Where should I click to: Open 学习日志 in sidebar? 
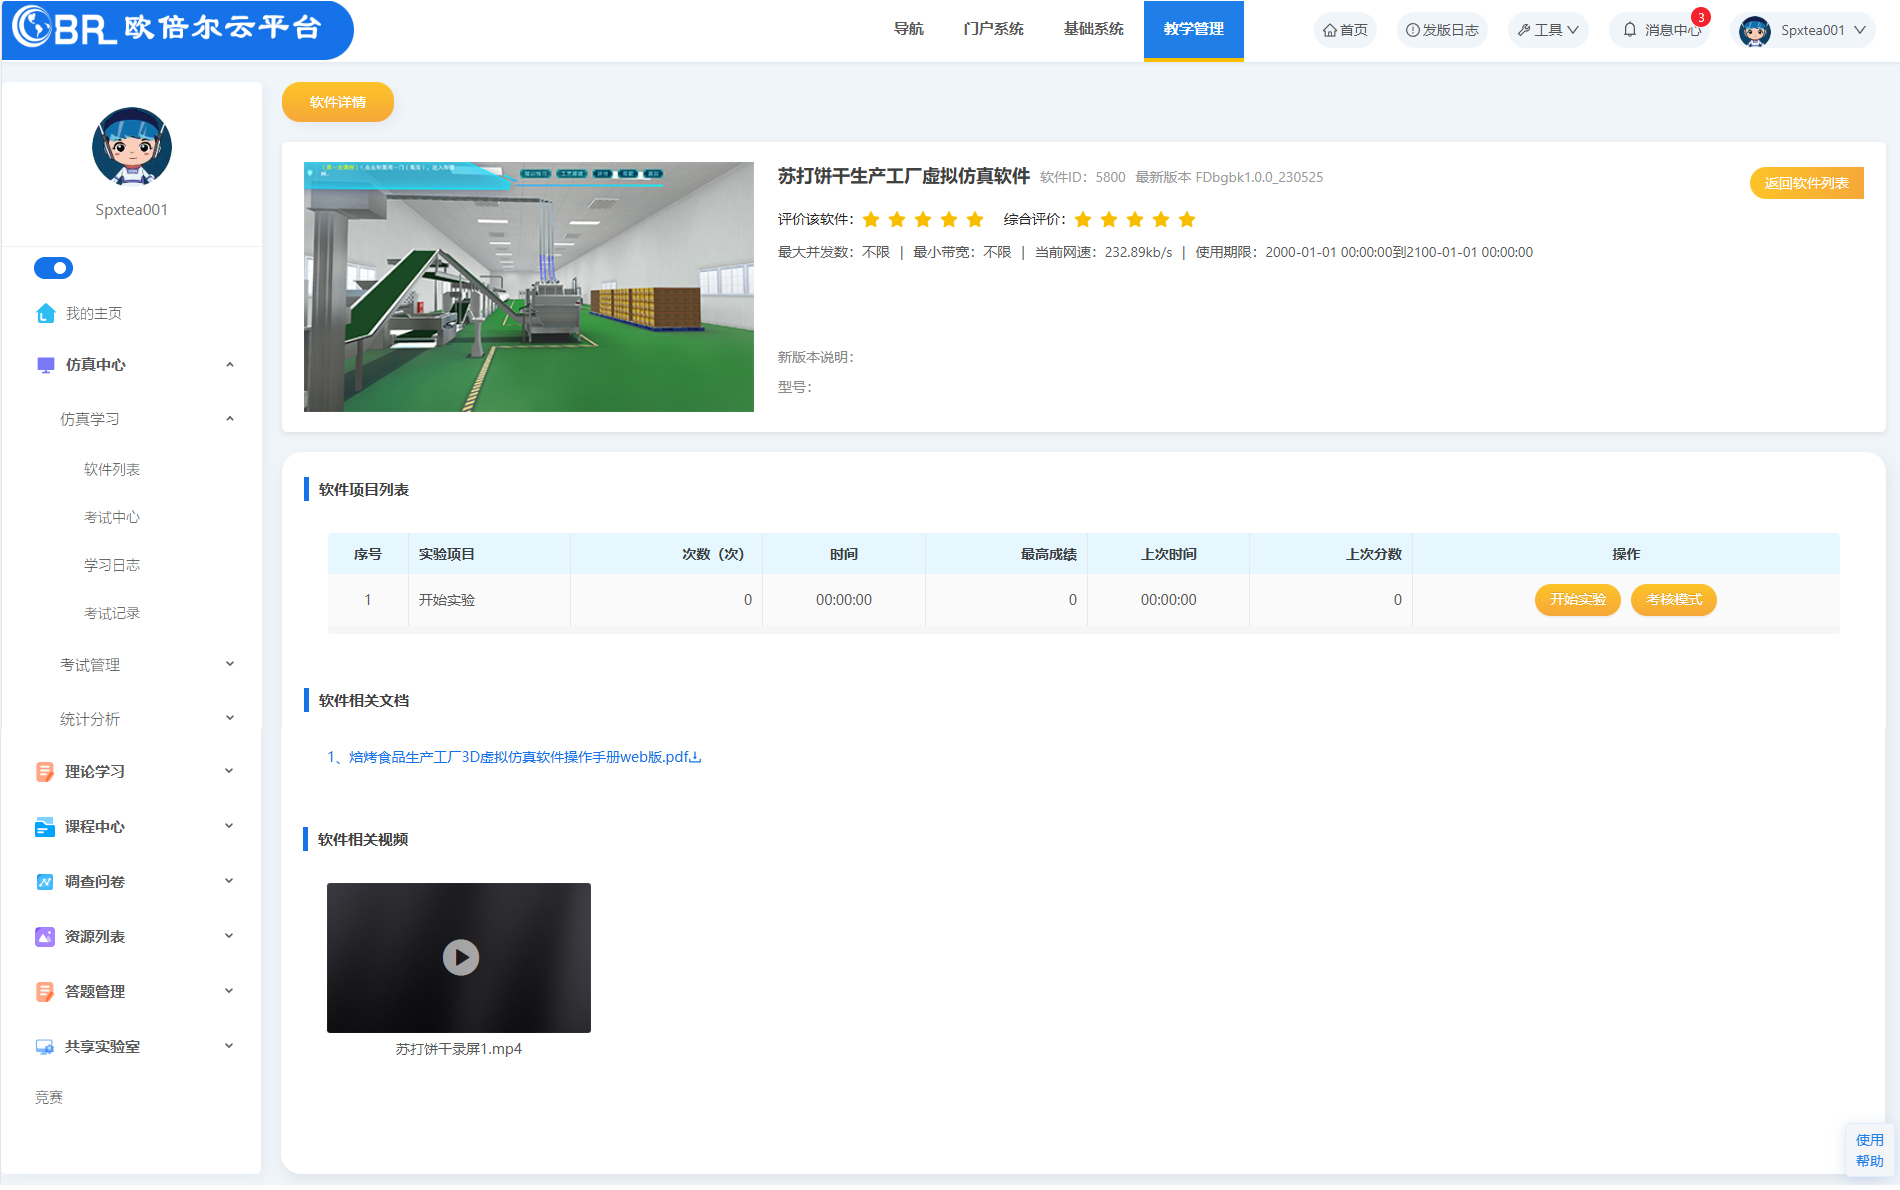tap(112, 565)
